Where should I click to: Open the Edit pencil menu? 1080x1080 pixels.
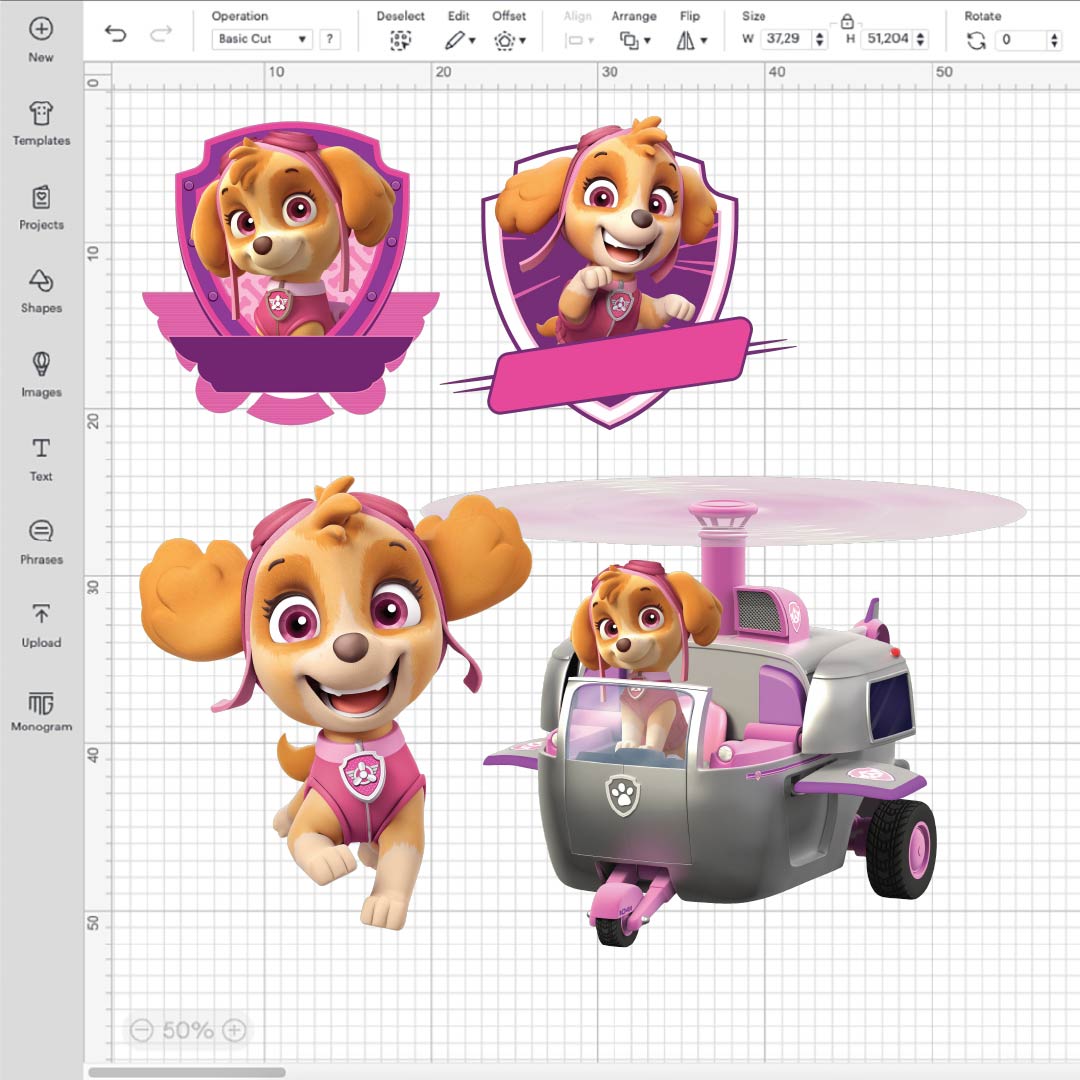[459, 41]
